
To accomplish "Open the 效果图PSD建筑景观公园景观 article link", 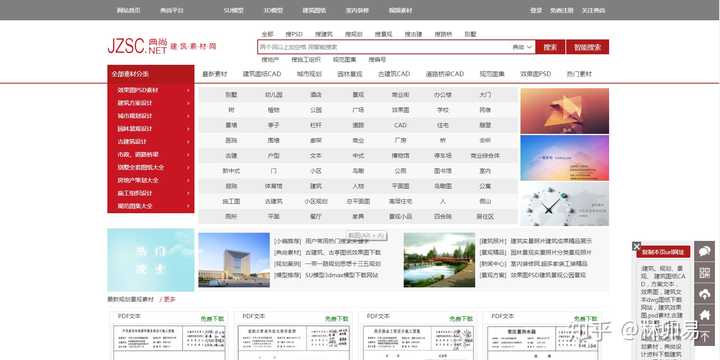I will coord(548,276).
